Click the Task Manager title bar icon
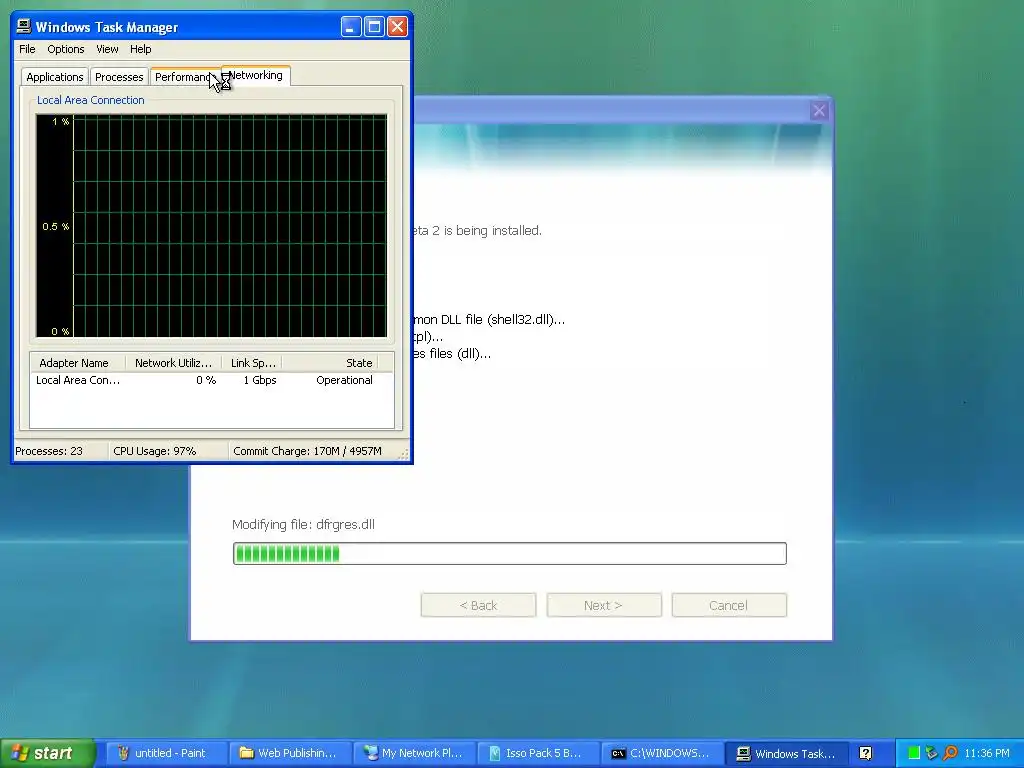 [24, 26]
